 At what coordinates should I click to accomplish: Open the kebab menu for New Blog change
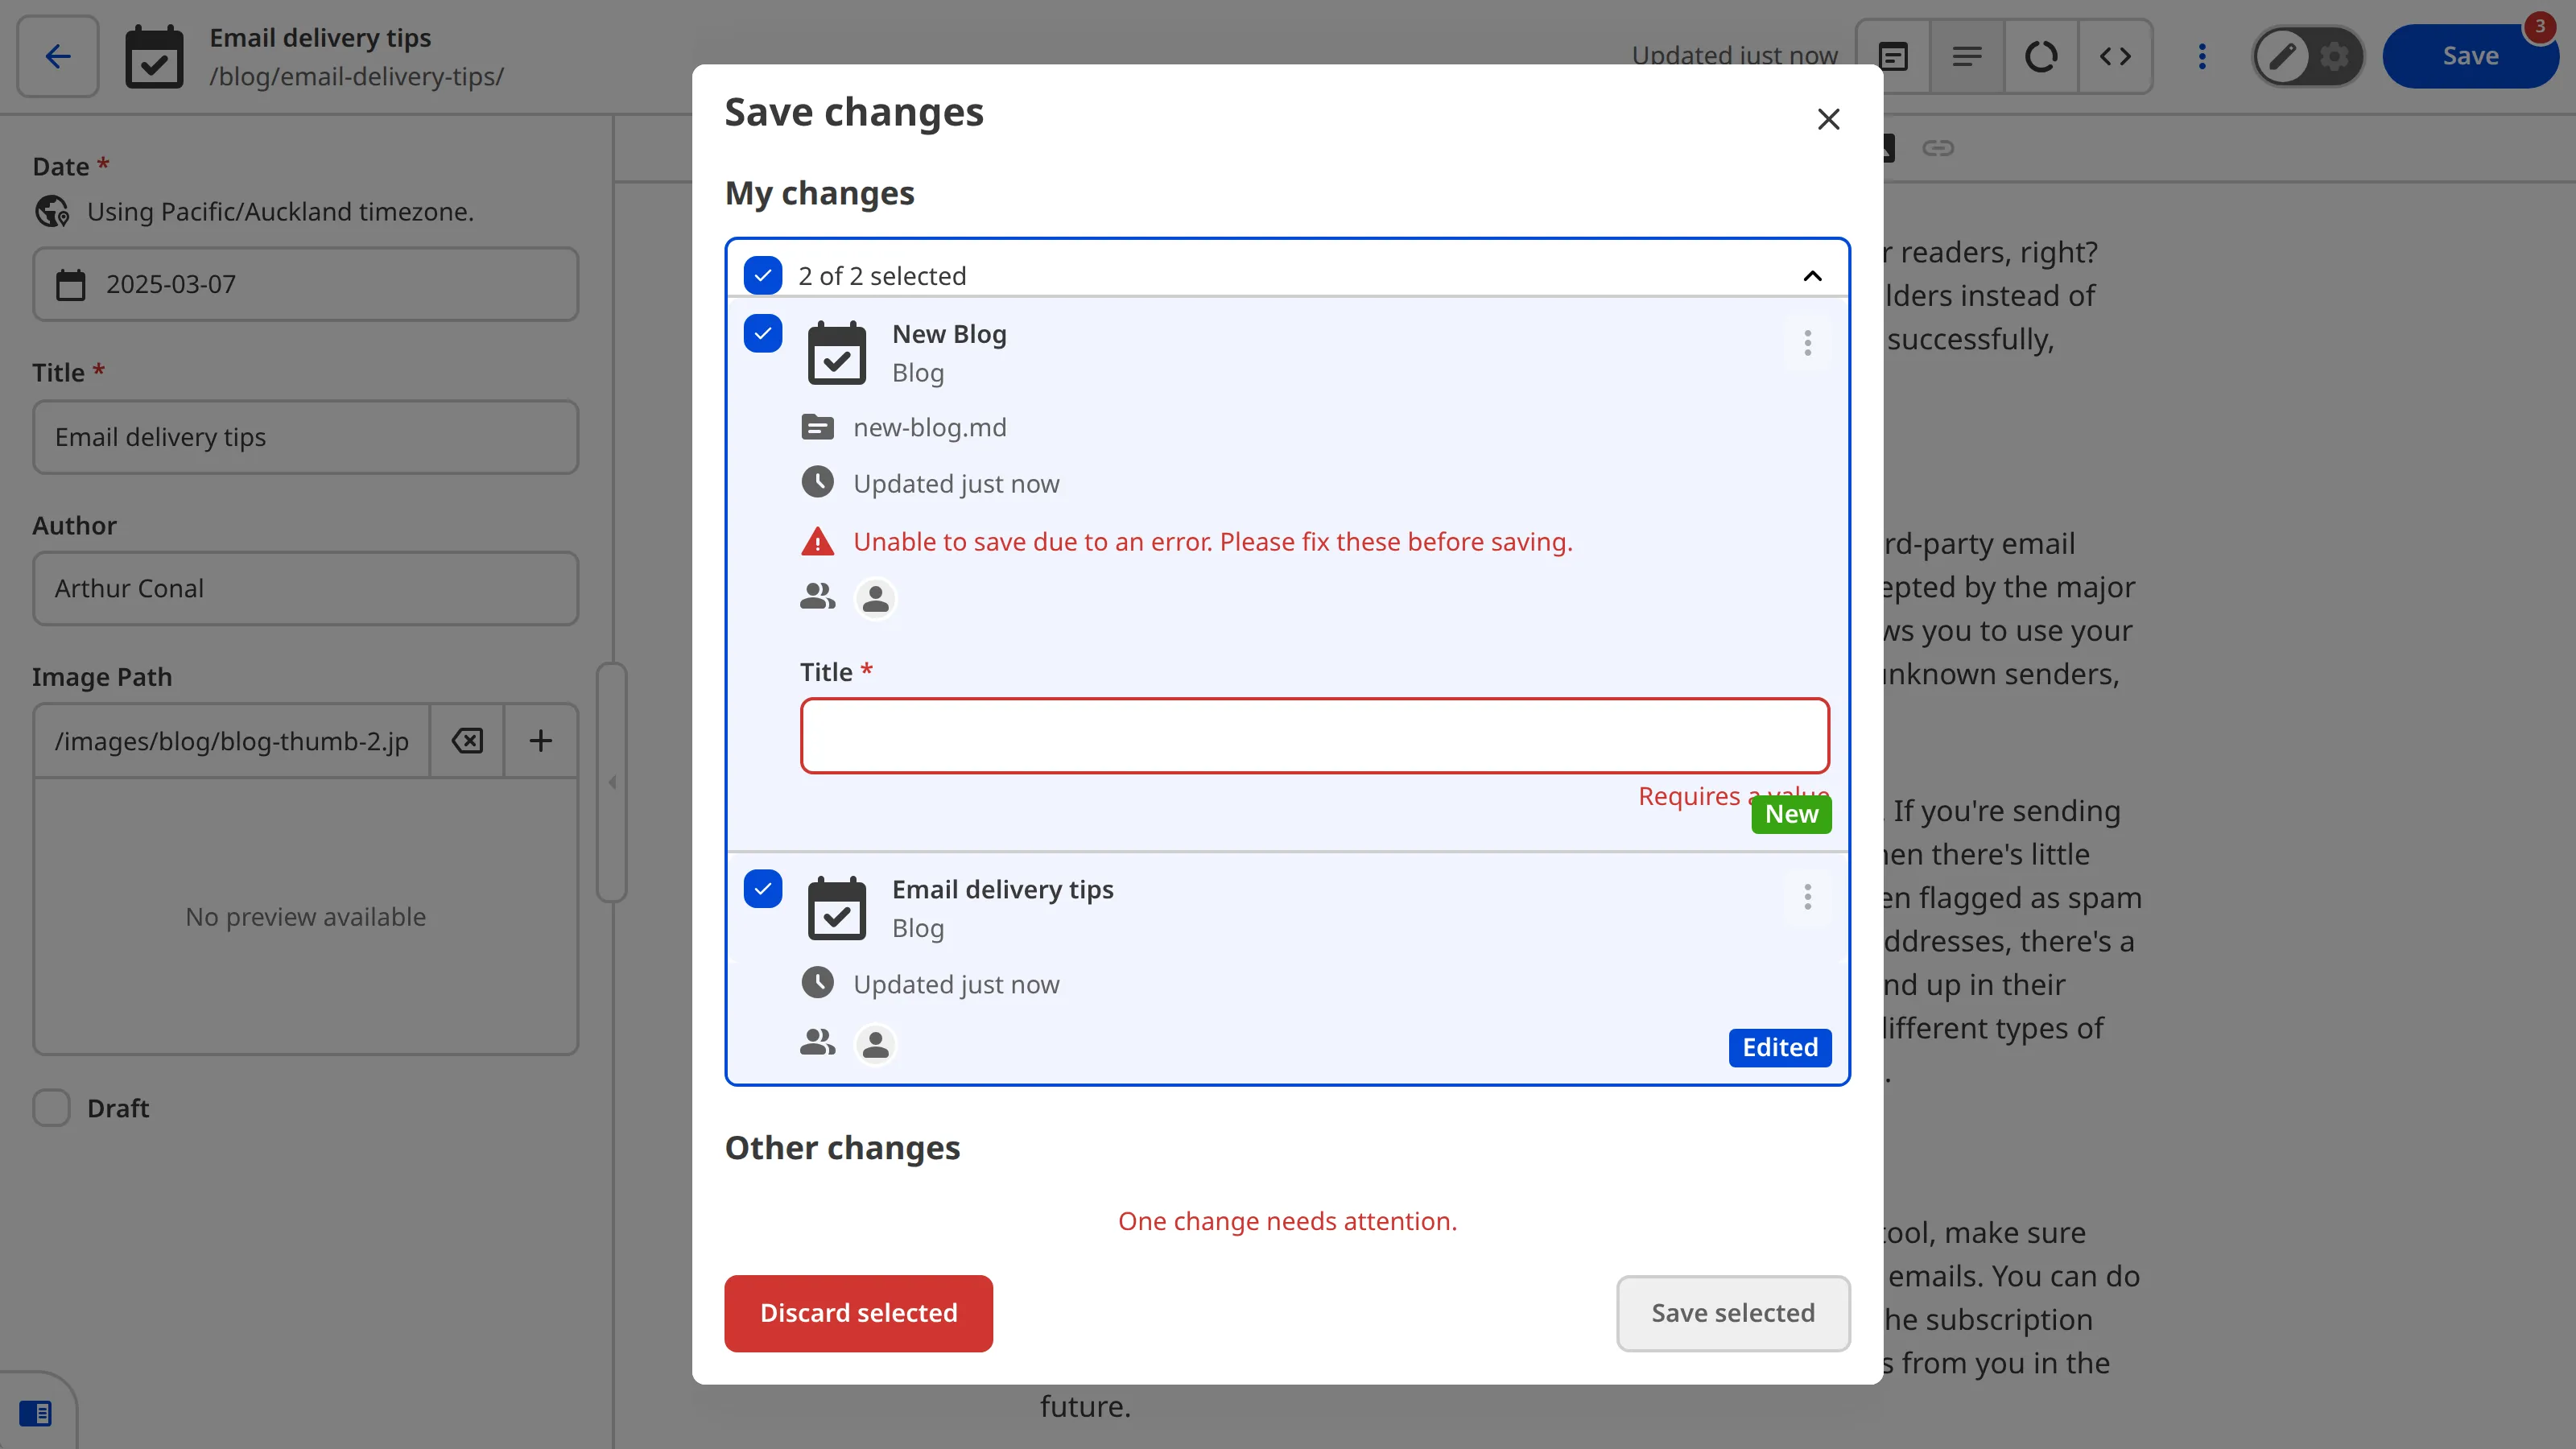pyautogui.click(x=1807, y=343)
